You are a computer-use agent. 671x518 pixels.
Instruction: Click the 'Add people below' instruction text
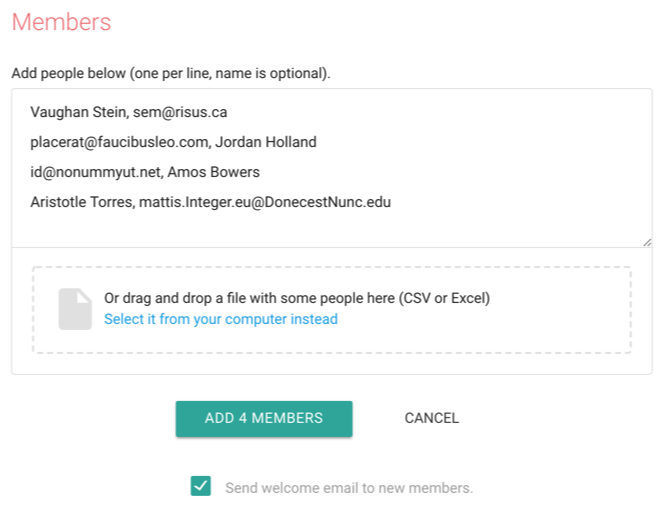tap(170, 73)
